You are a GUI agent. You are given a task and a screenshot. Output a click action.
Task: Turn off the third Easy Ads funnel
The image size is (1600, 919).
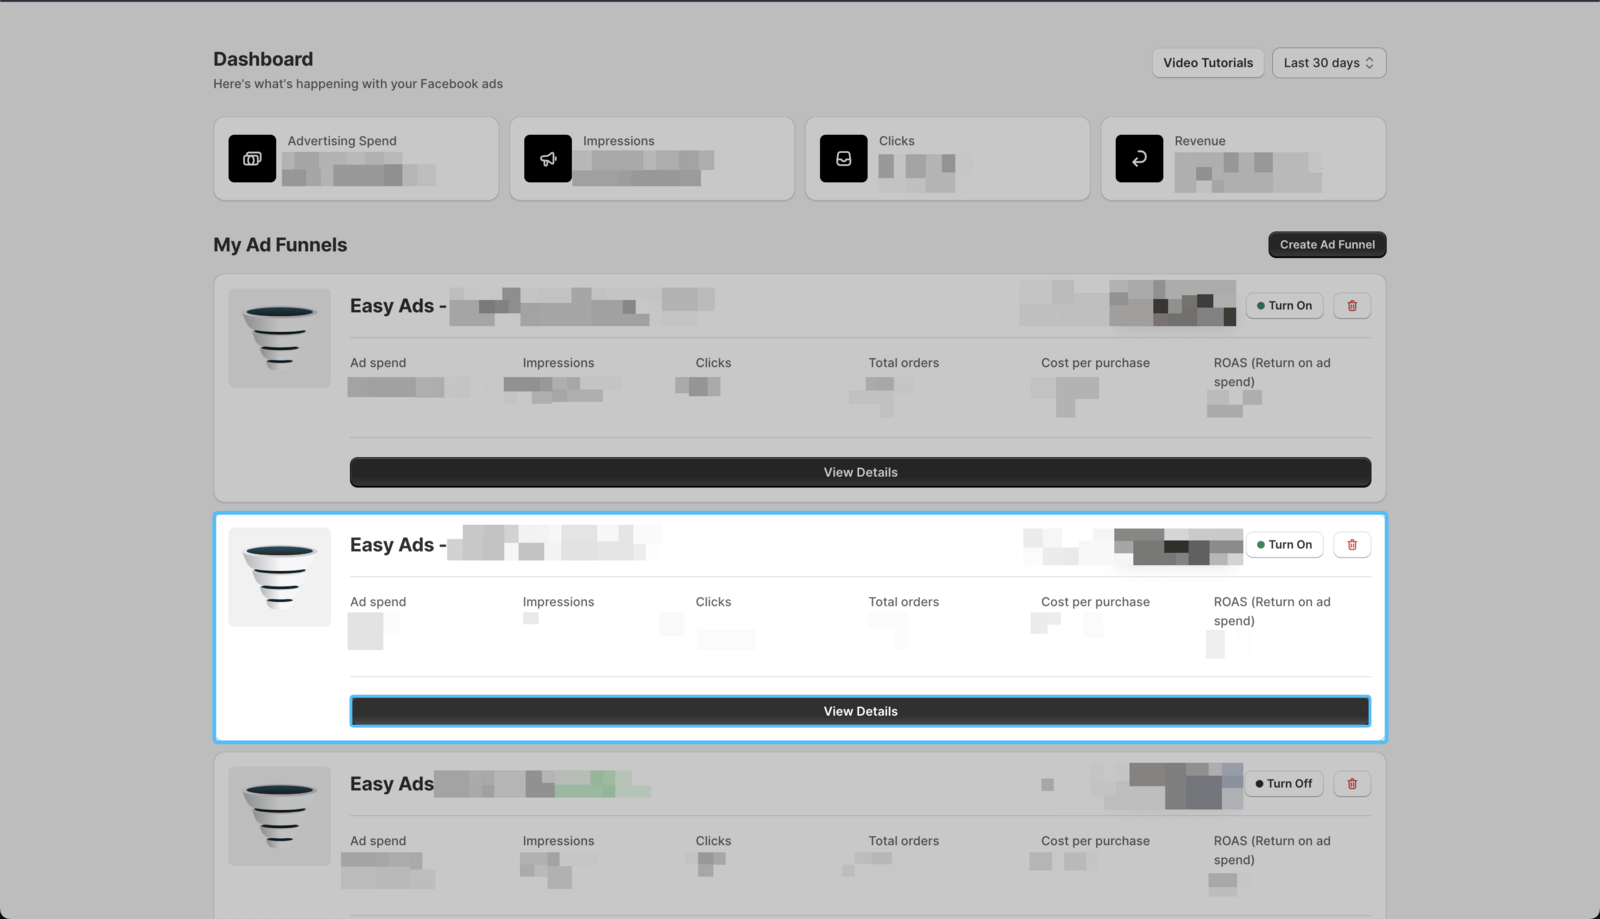coord(1284,784)
